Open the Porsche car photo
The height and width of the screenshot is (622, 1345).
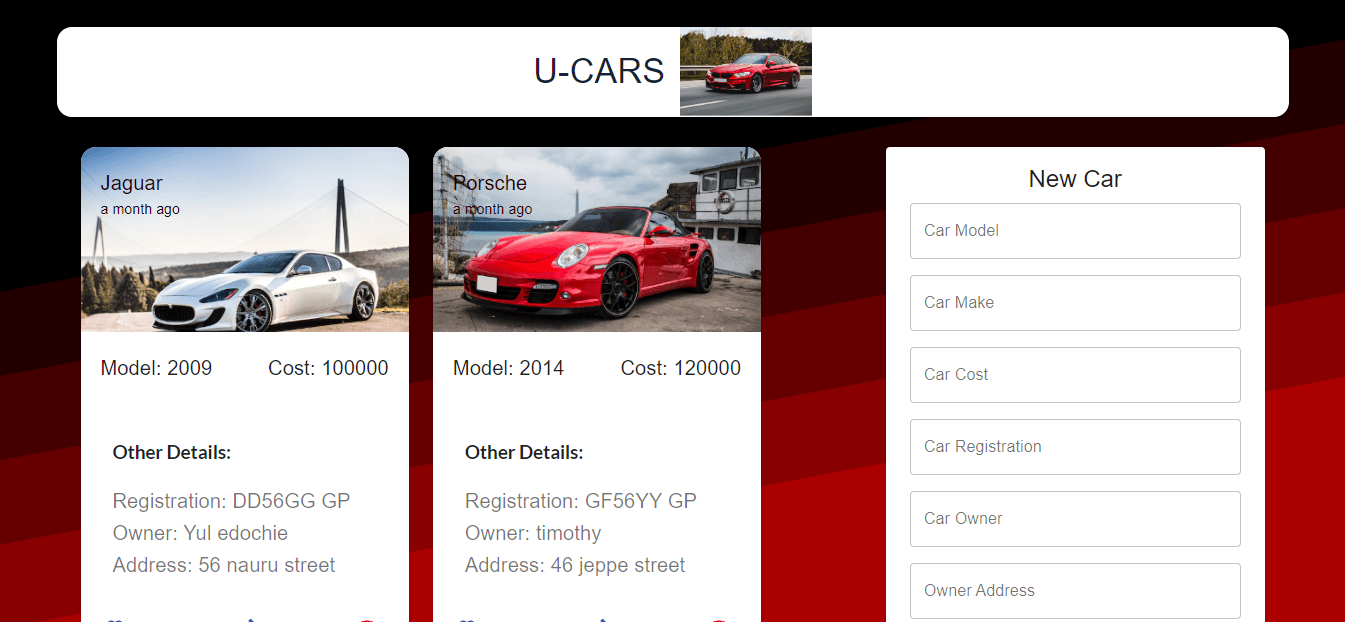coord(597,240)
